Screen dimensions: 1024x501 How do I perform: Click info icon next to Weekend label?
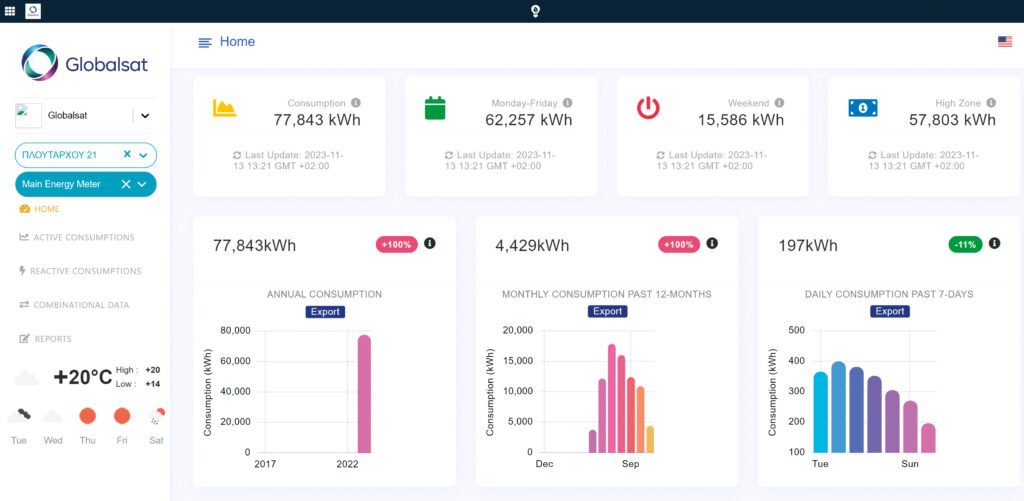click(780, 103)
